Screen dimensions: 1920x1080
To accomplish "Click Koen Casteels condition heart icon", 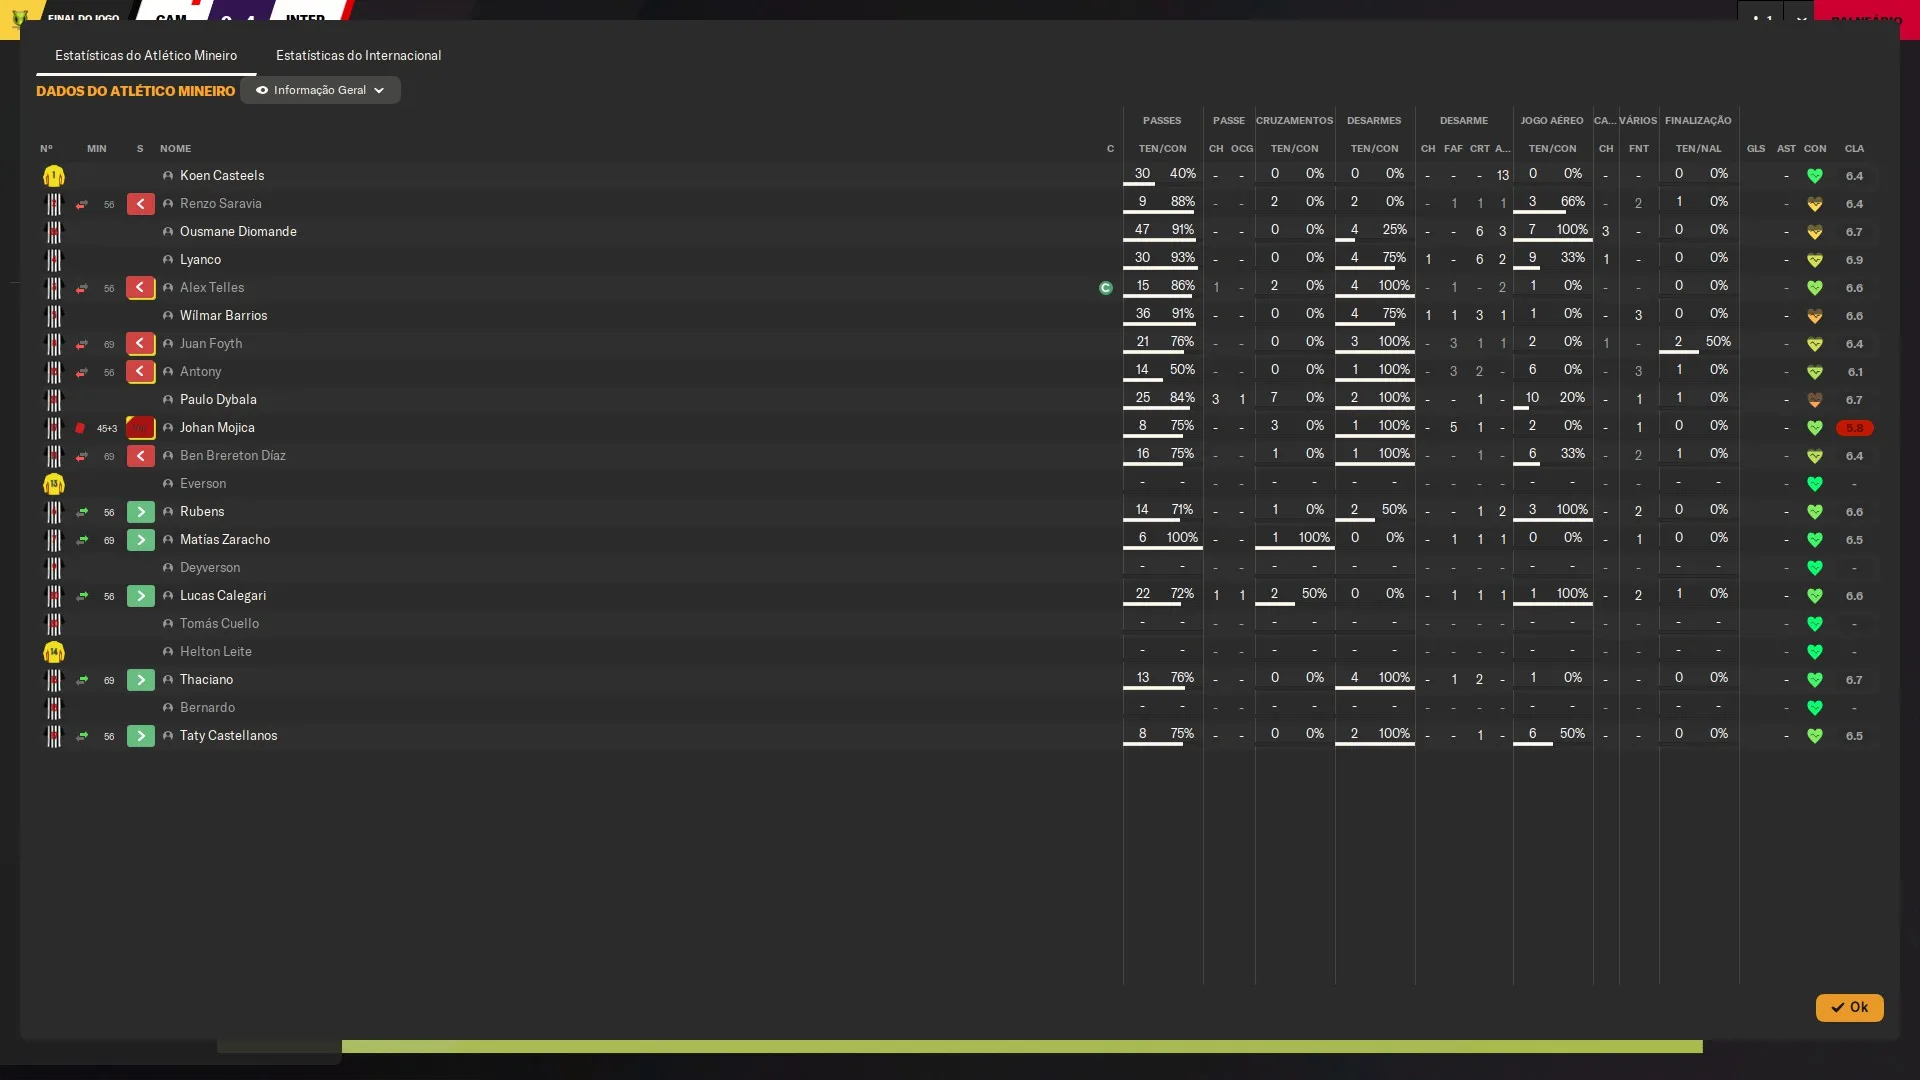I will pyautogui.click(x=1814, y=176).
